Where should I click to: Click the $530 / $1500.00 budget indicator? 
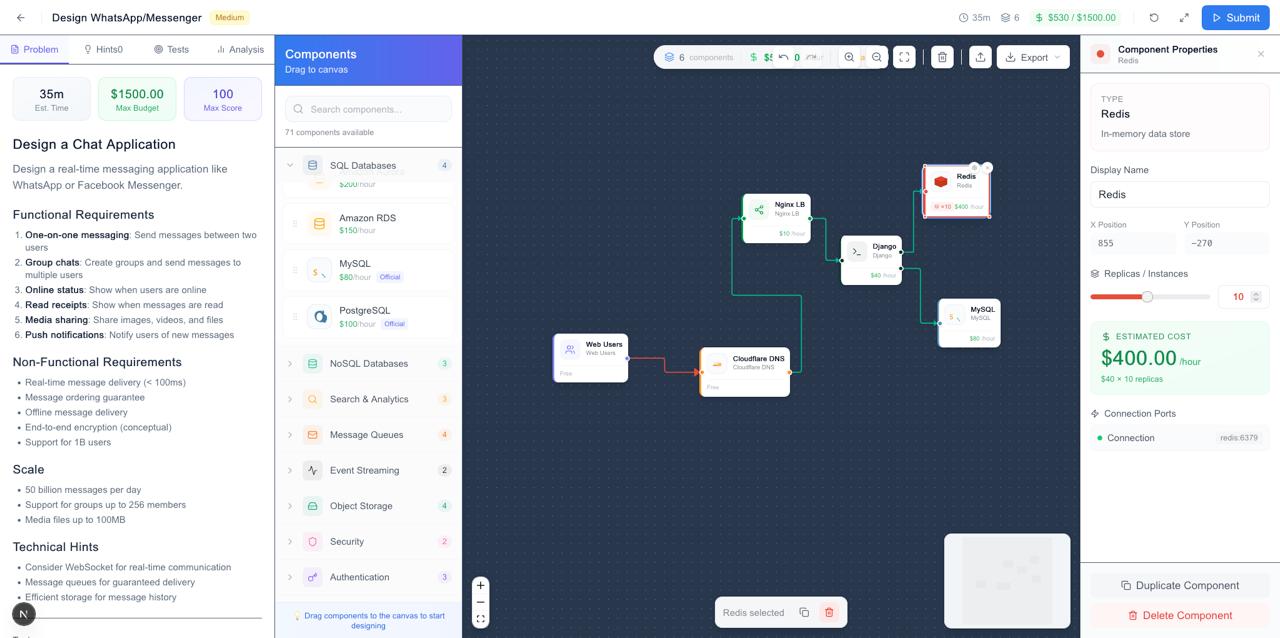coord(1075,17)
